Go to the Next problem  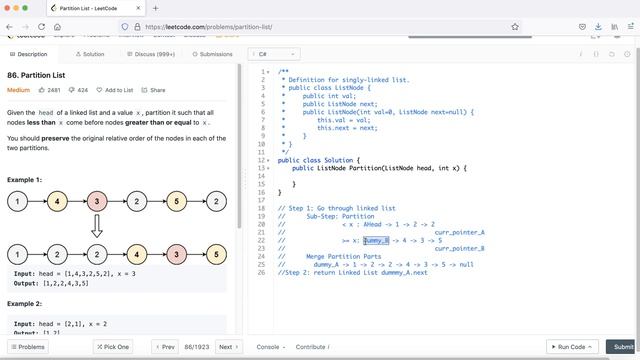[229, 347]
